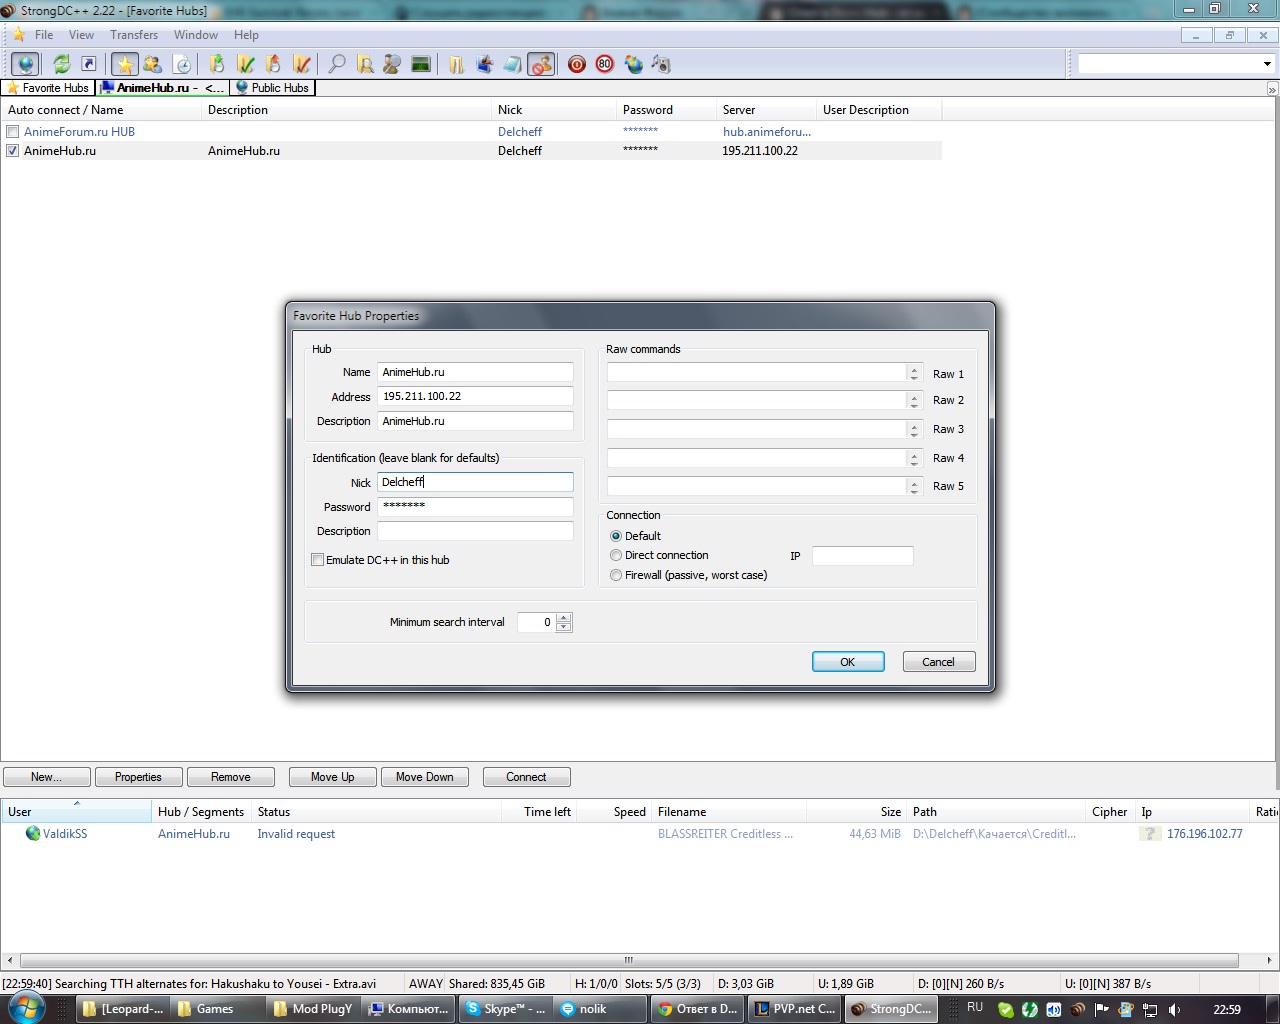Open ADL Search folder-magnifier icon
The height and width of the screenshot is (1024, 1280).
(365, 64)
